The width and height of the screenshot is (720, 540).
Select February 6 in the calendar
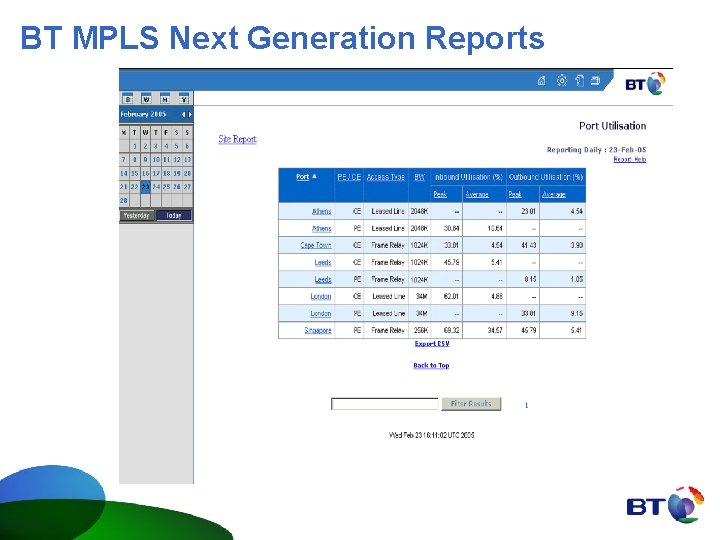pyautogui.click(x=187, y=146)
